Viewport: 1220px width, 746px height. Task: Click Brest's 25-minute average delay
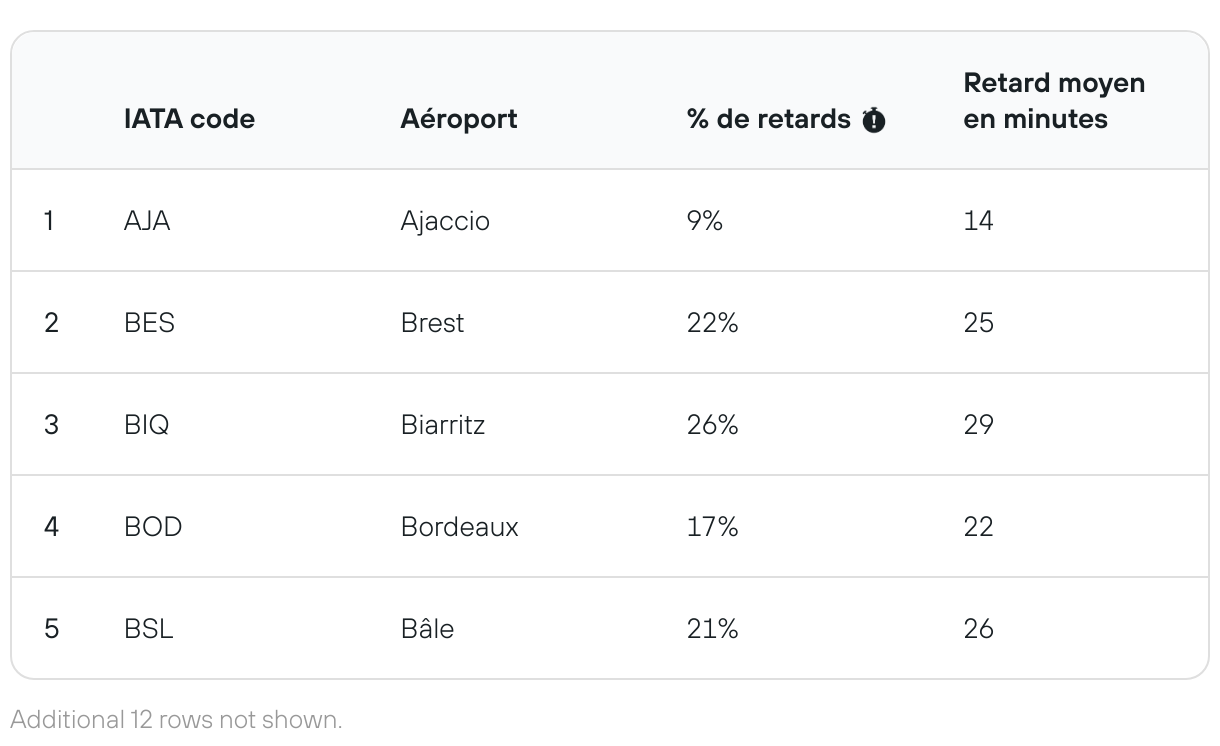click(x=978, y=323)
